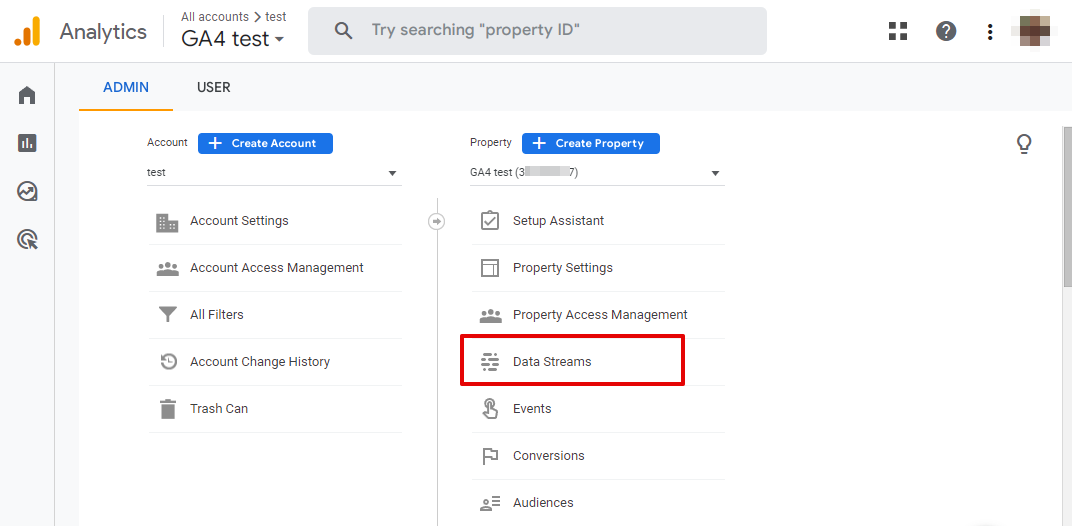Click the arrow between account and property columns
This screenshot has height=526, width=1072.
[x=436, y=221]
